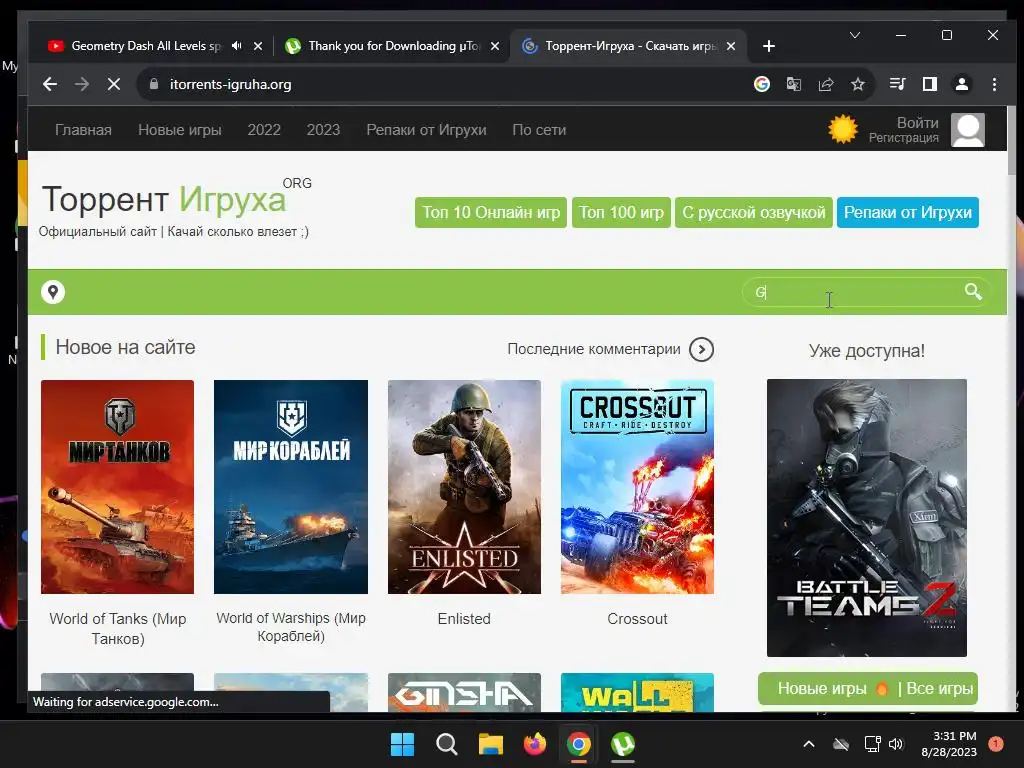Click the browser forward arrow
This screenshot has width=1024, height=768.
[82, 84]
